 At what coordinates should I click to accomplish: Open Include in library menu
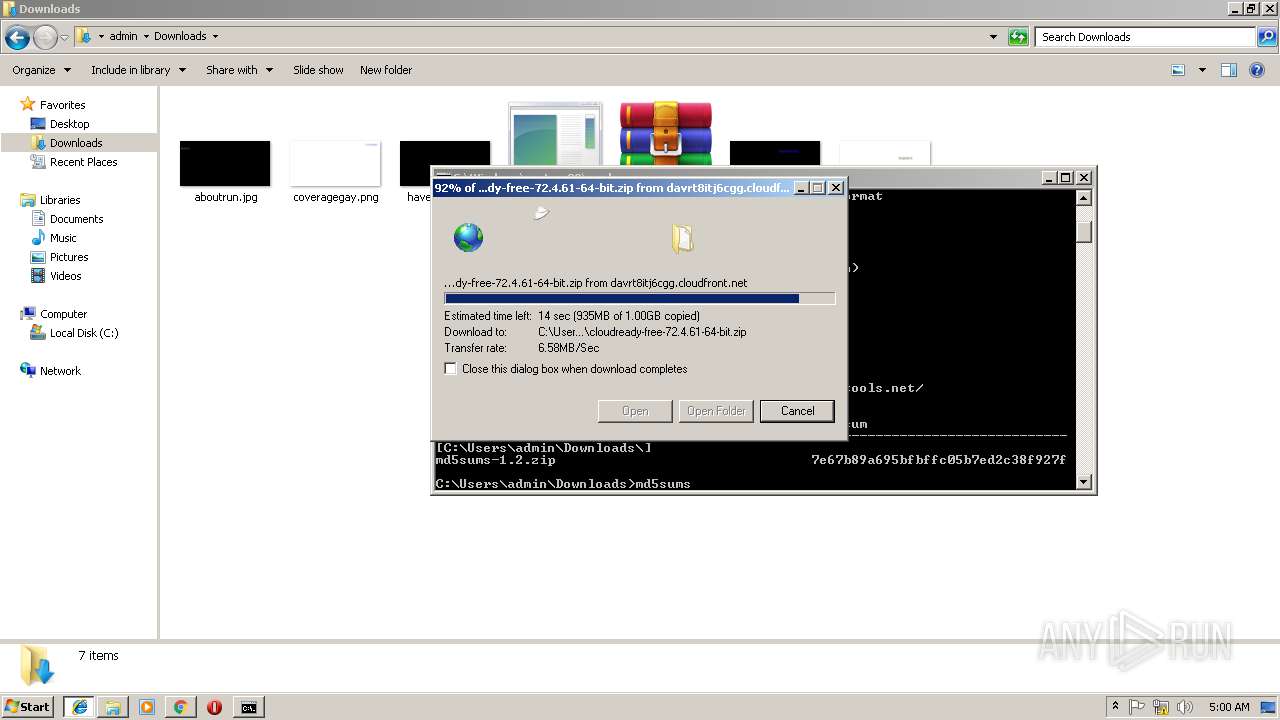(138, 70)
